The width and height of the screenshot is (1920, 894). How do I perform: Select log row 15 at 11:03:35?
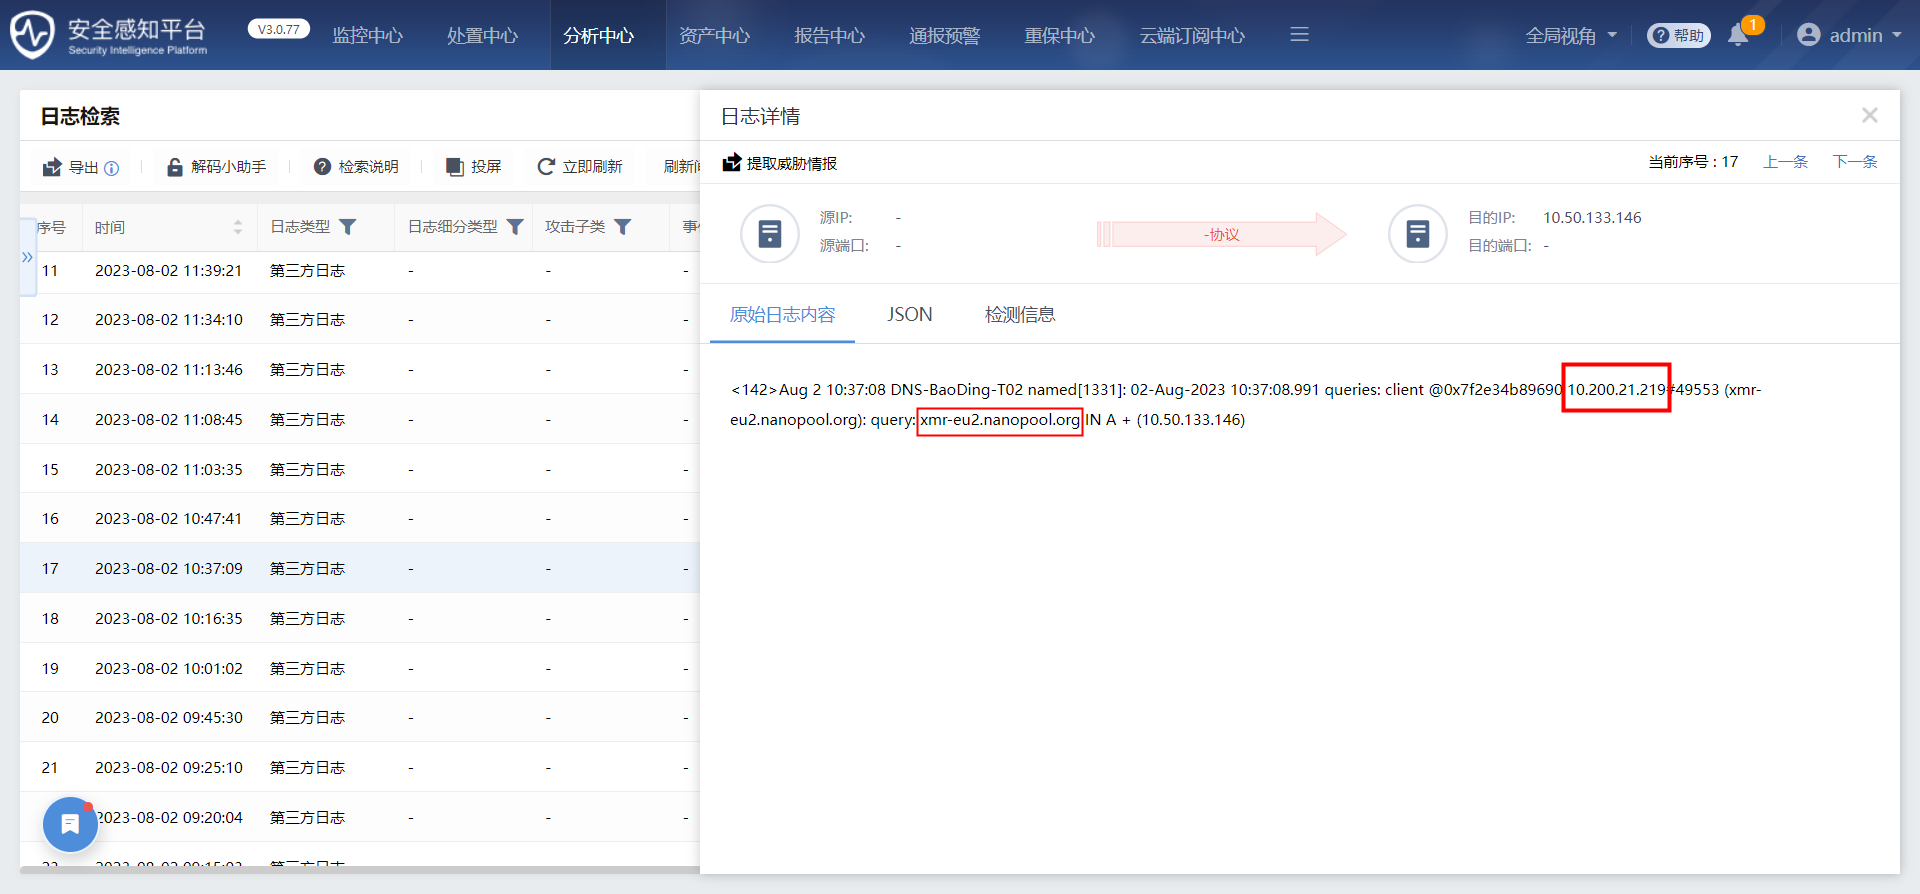coord(360,469)
